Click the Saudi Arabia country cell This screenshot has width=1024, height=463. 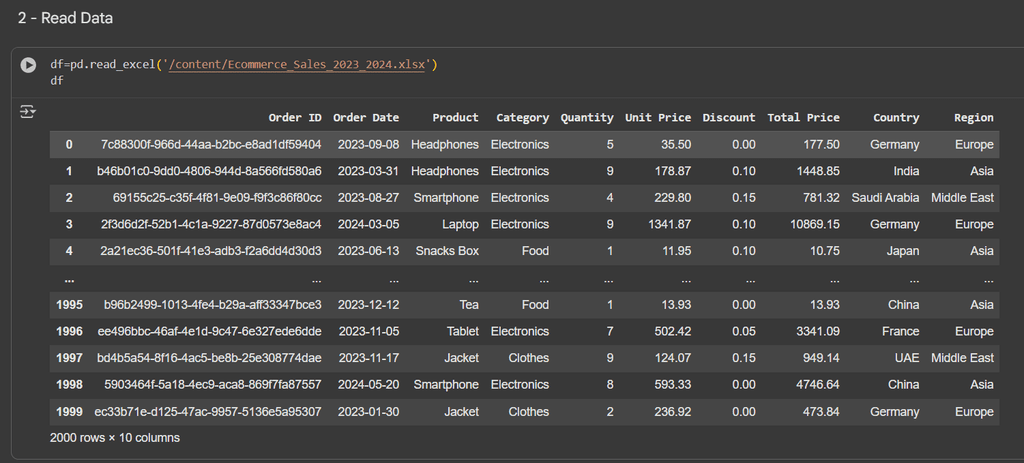(885, 198)
